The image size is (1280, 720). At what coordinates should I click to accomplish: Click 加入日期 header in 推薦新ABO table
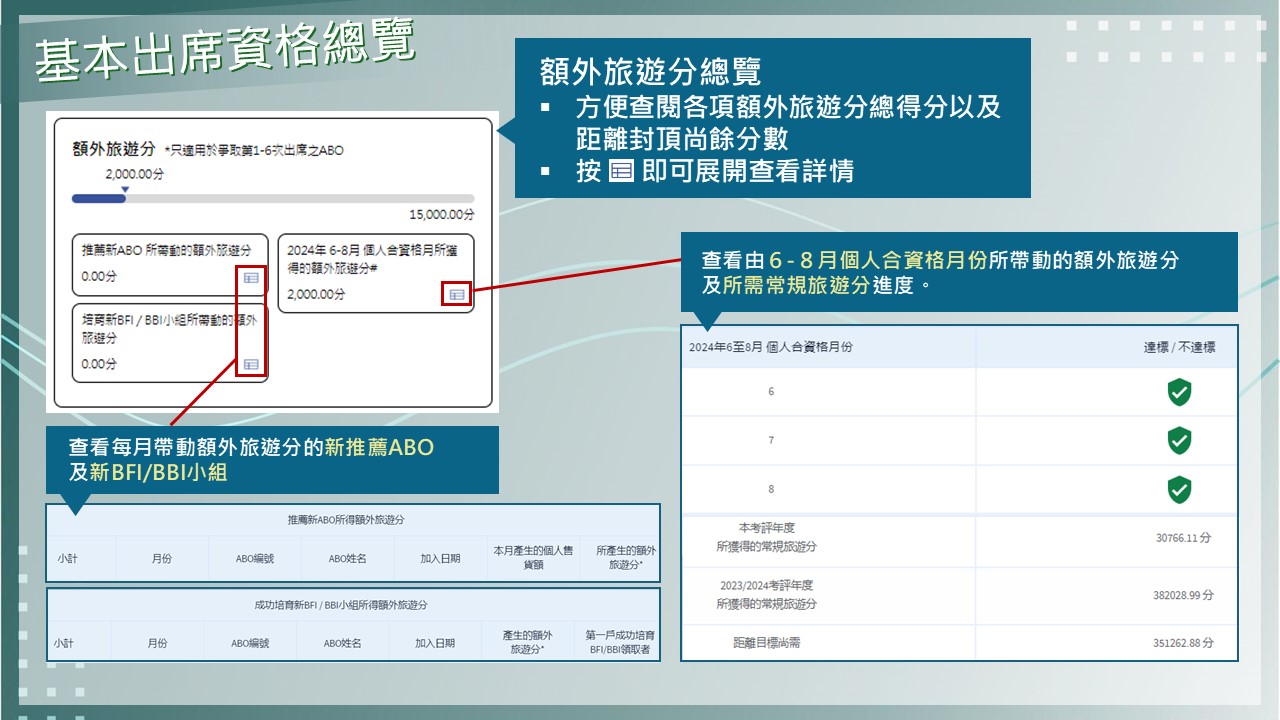(440, 559)
